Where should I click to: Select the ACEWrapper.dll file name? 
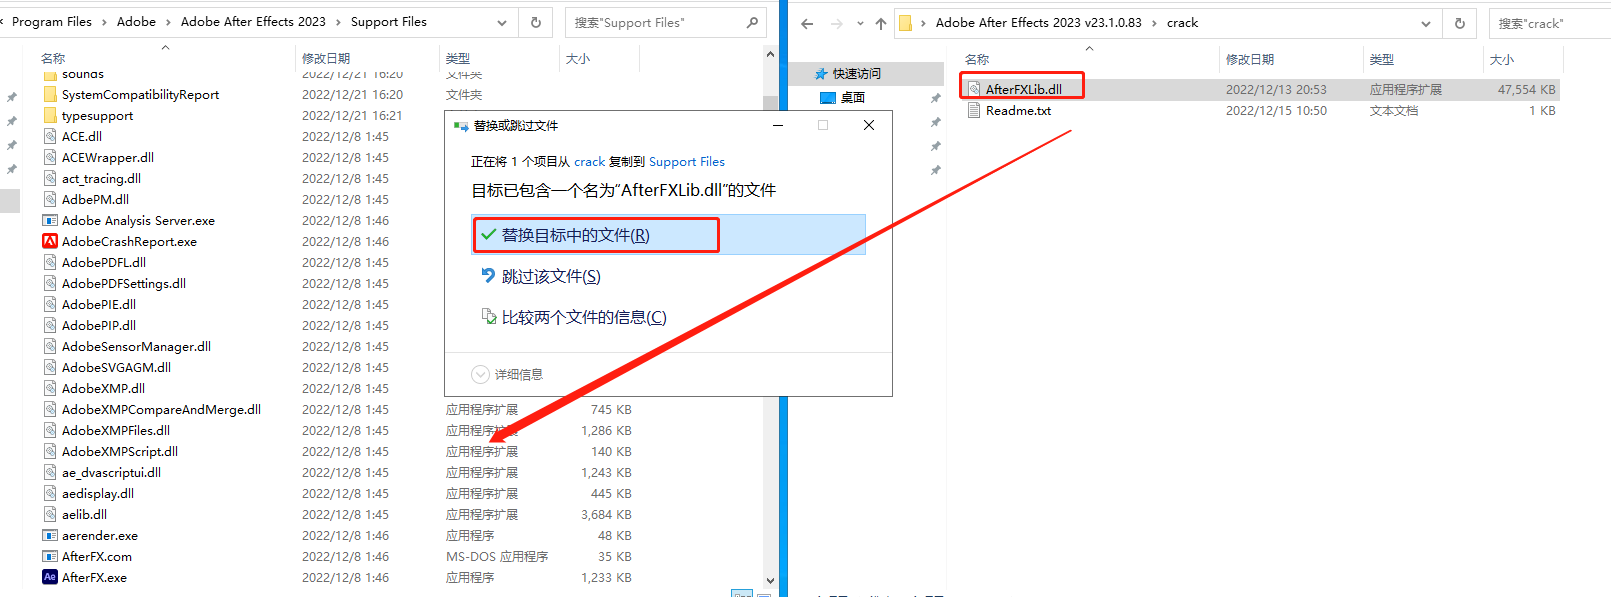tap(108, 157)
